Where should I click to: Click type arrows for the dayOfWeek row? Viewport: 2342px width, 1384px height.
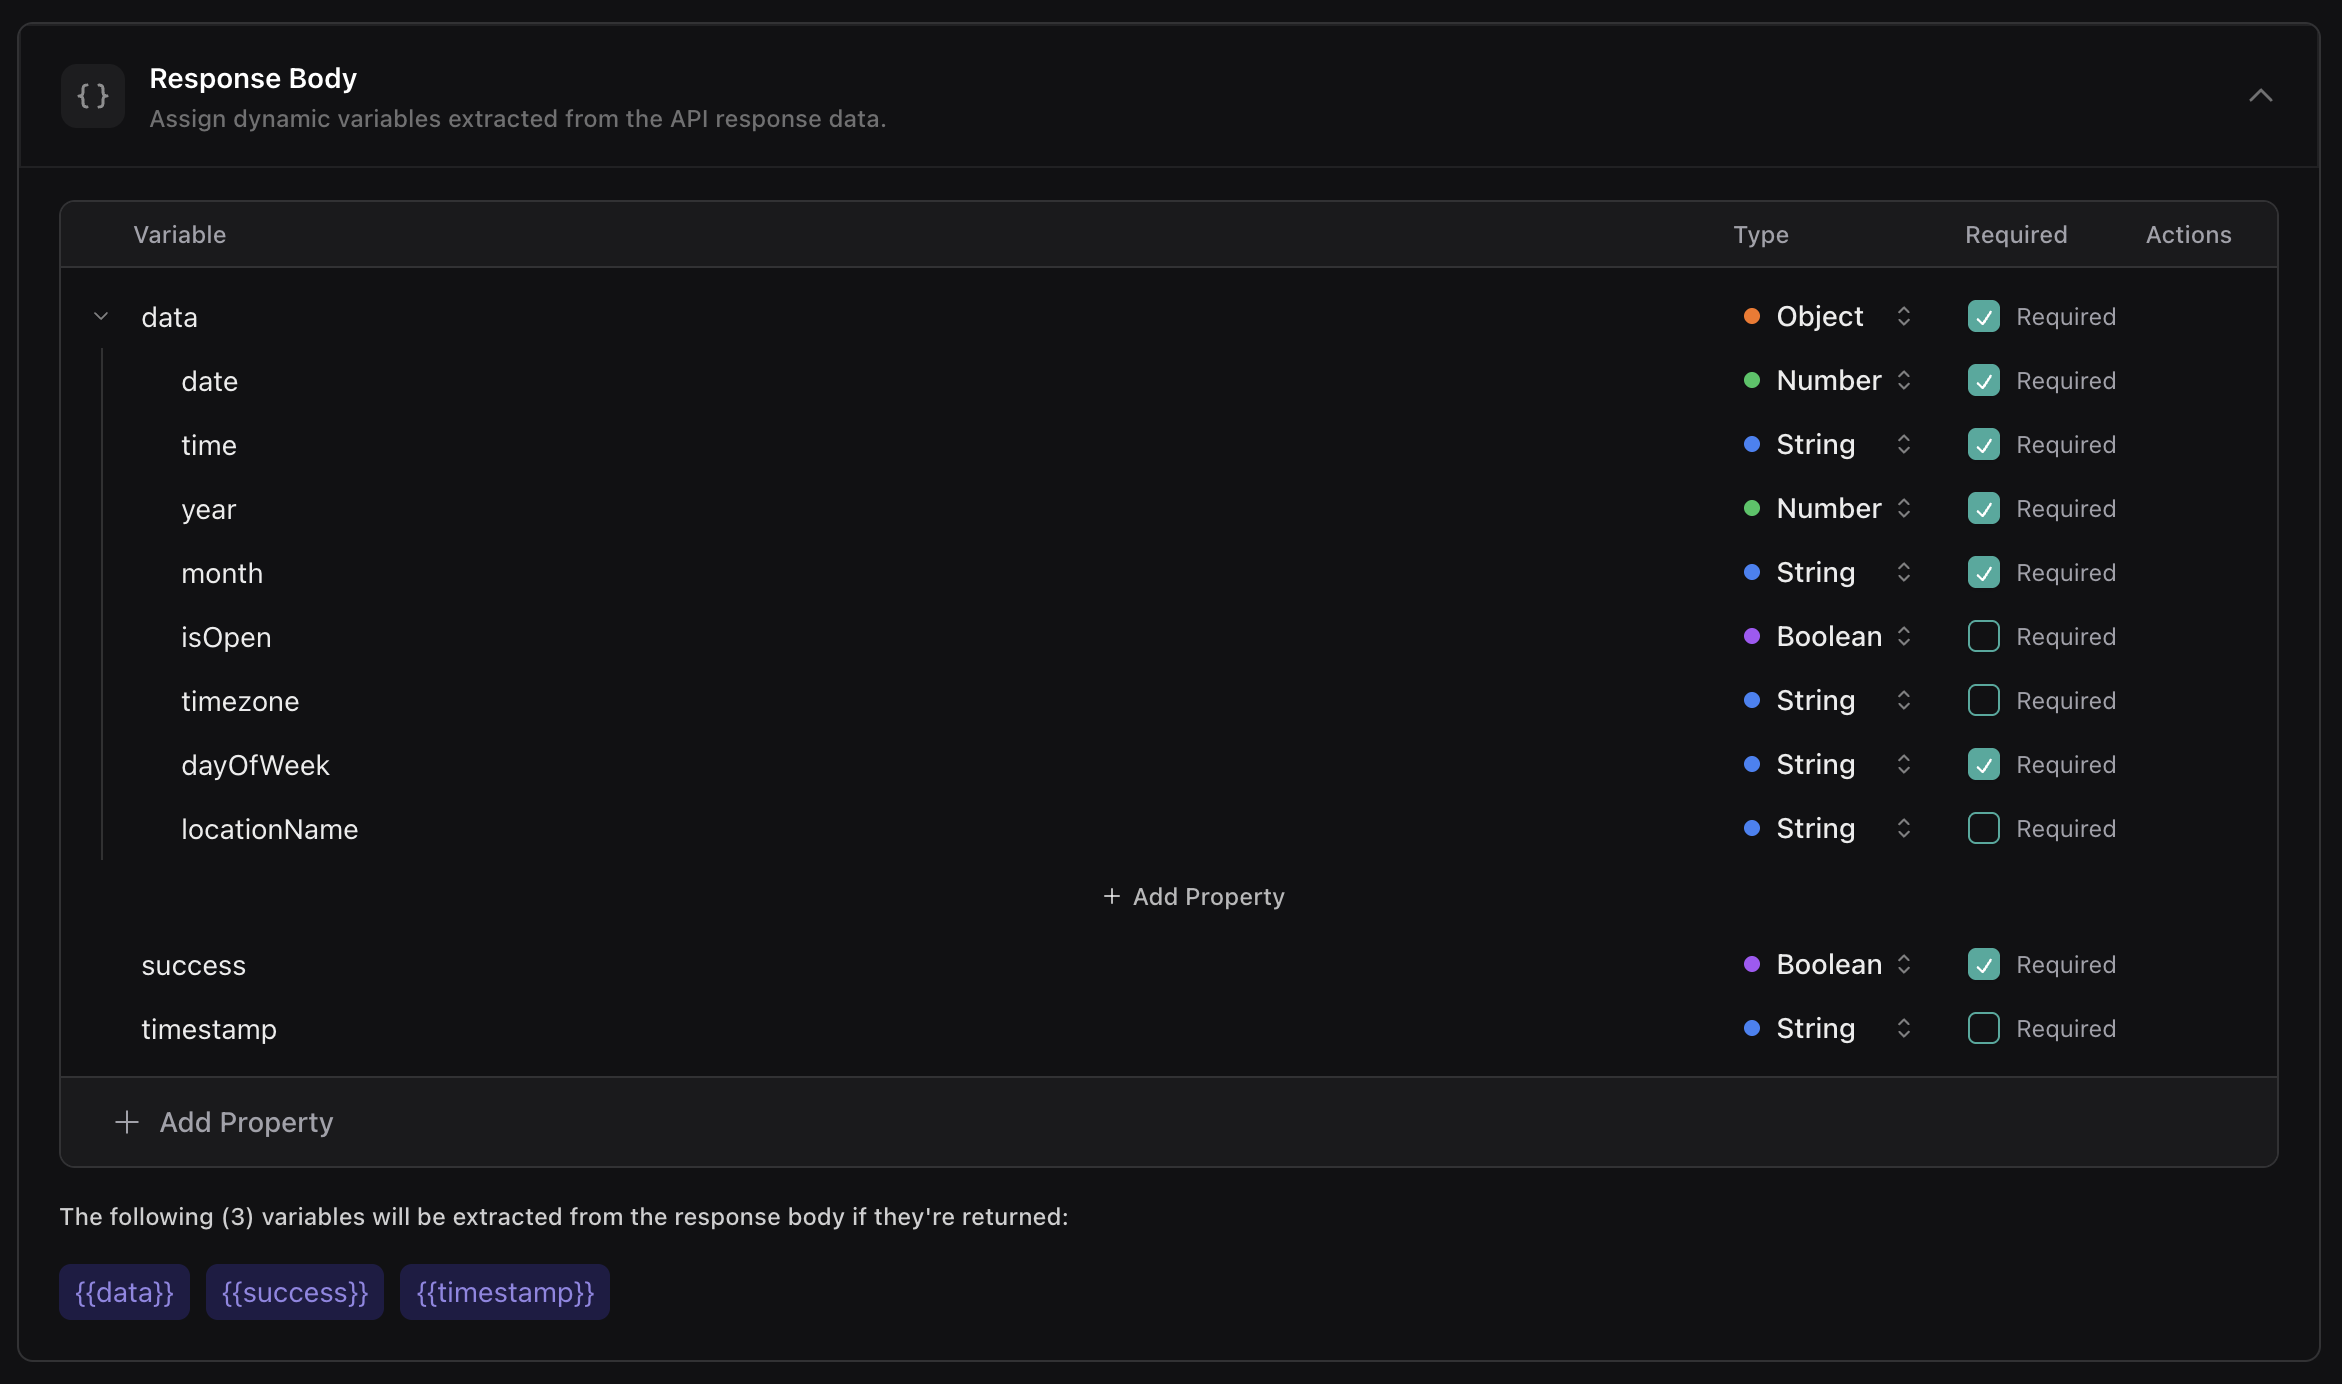coord(1904,765)
